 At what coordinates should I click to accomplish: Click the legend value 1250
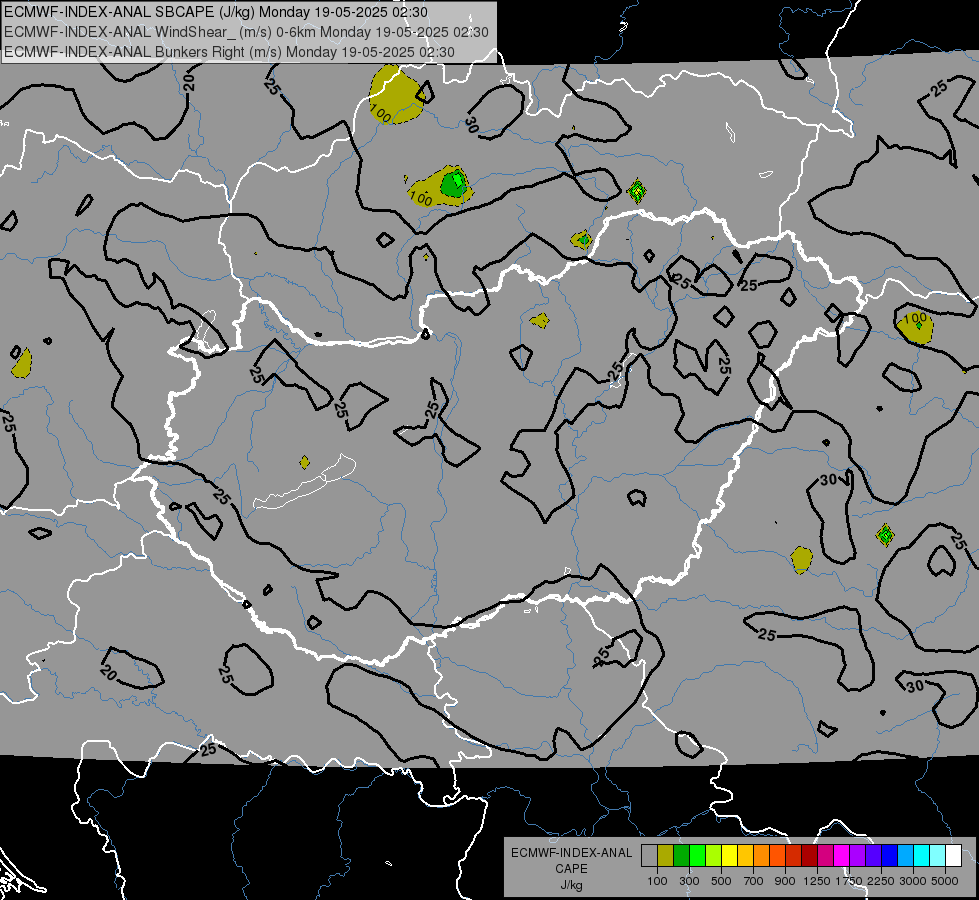817,881
